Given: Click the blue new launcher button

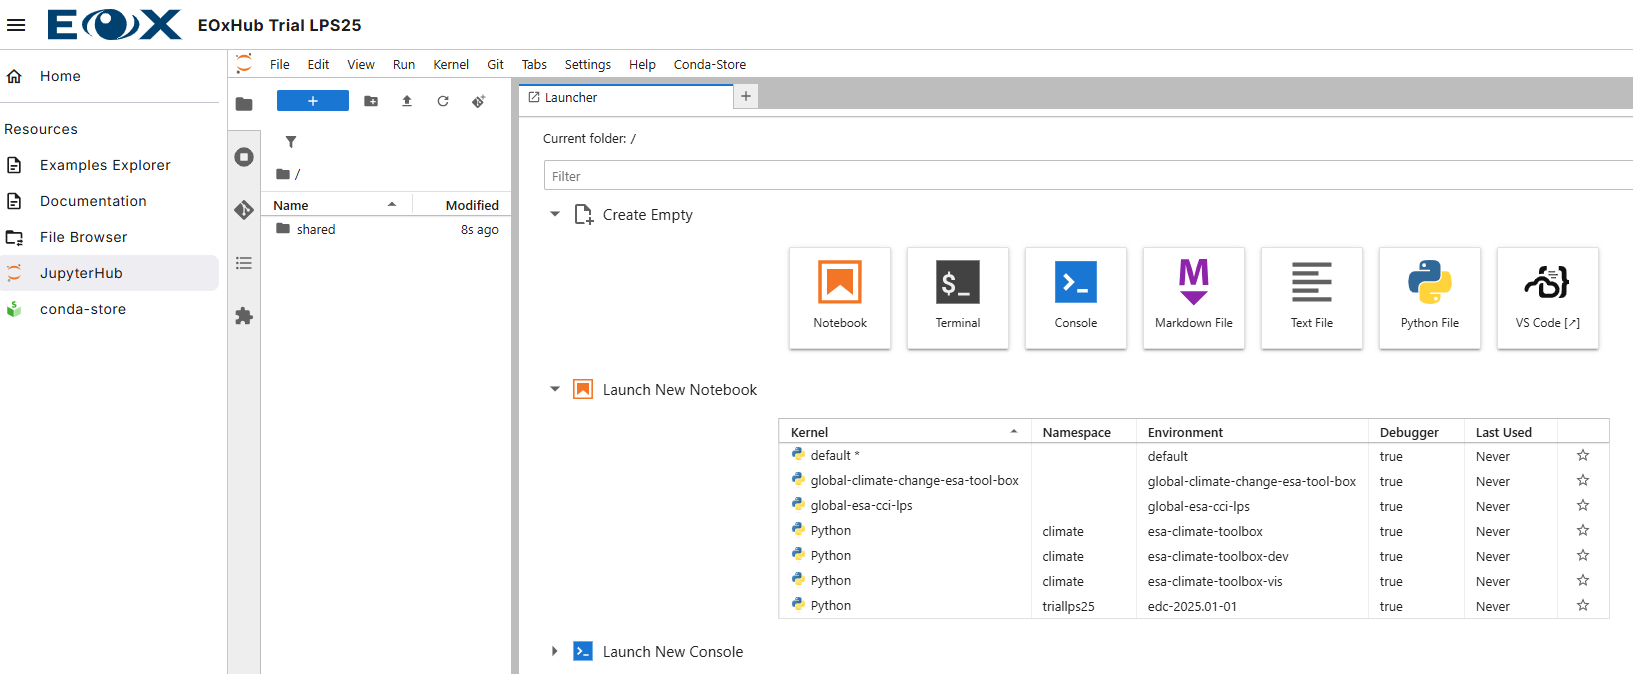Looking at the screenshot, I should (312, 101).
